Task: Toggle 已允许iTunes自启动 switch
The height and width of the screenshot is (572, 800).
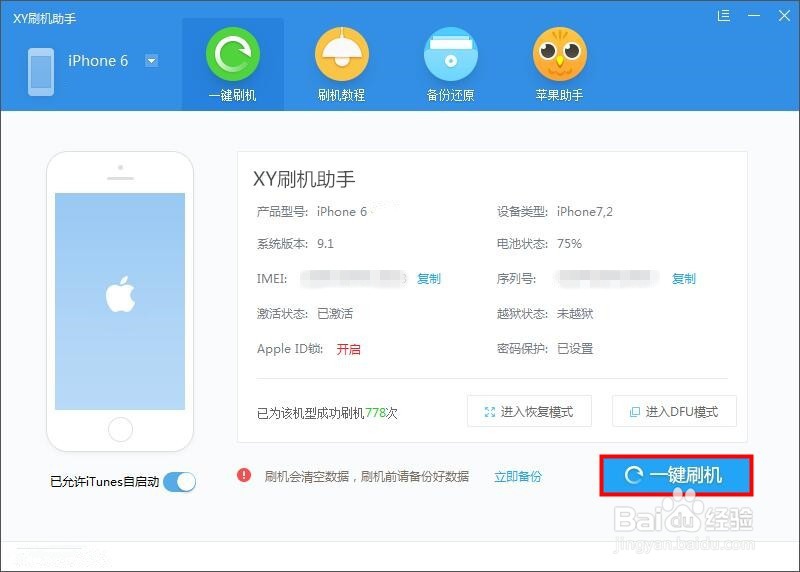Action: 180,482
